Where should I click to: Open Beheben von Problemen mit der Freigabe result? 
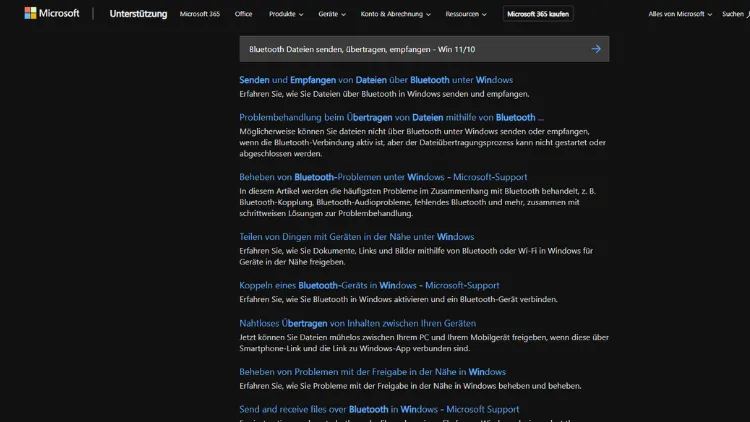372,372
